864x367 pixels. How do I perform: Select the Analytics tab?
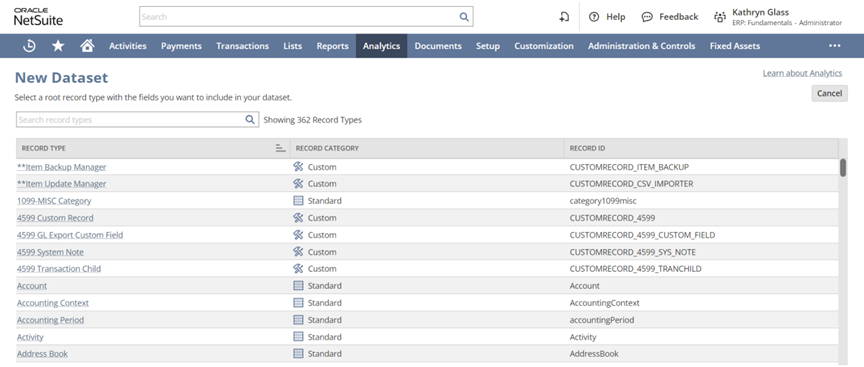click(x=381, y=46)
